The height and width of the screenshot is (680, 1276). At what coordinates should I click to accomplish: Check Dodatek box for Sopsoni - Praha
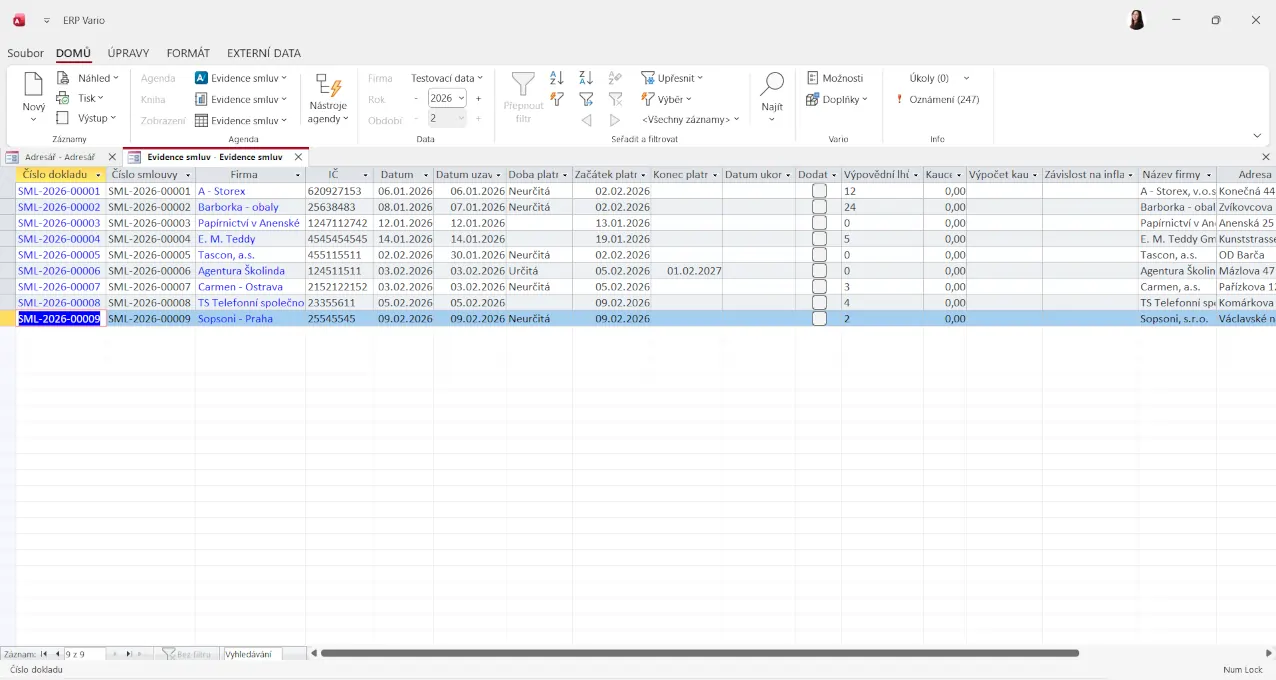pos(819,319)
